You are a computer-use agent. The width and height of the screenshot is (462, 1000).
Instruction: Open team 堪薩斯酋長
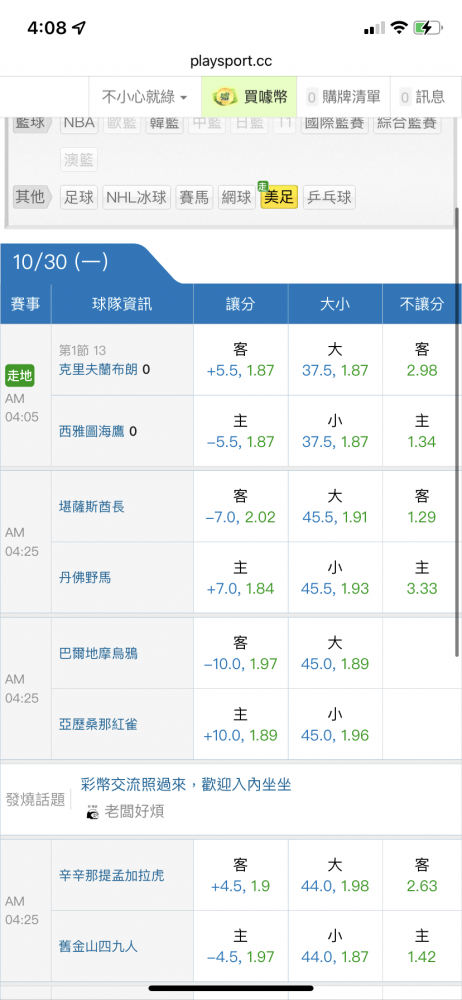(91, 506)
